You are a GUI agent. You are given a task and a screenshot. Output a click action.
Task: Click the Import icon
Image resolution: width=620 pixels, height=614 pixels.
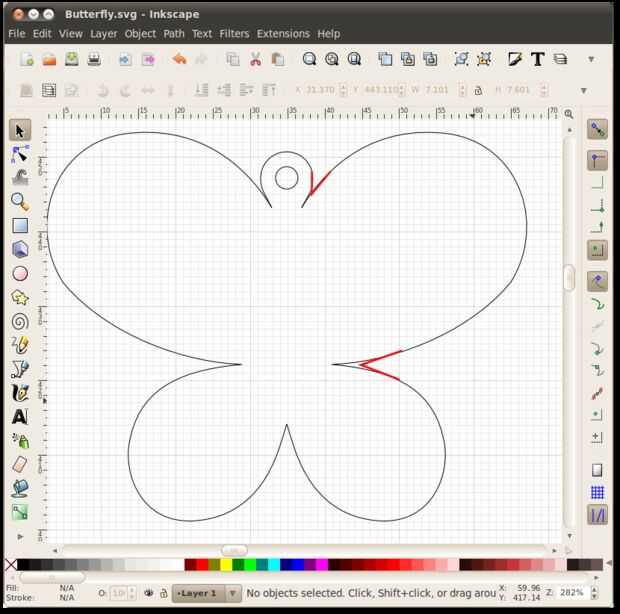[x=125, y=59]
